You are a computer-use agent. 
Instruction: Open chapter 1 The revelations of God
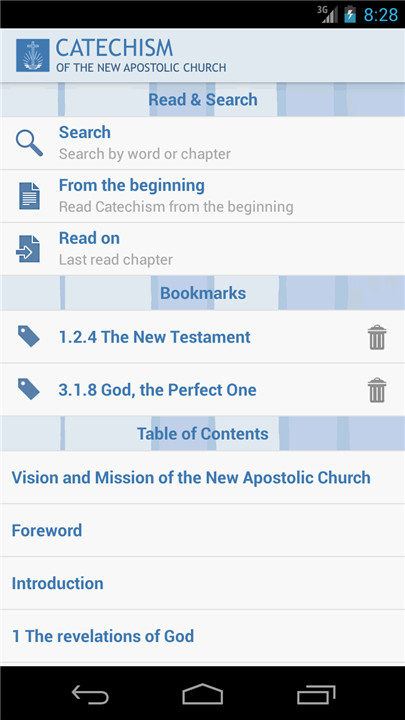[x=202, y=636]
